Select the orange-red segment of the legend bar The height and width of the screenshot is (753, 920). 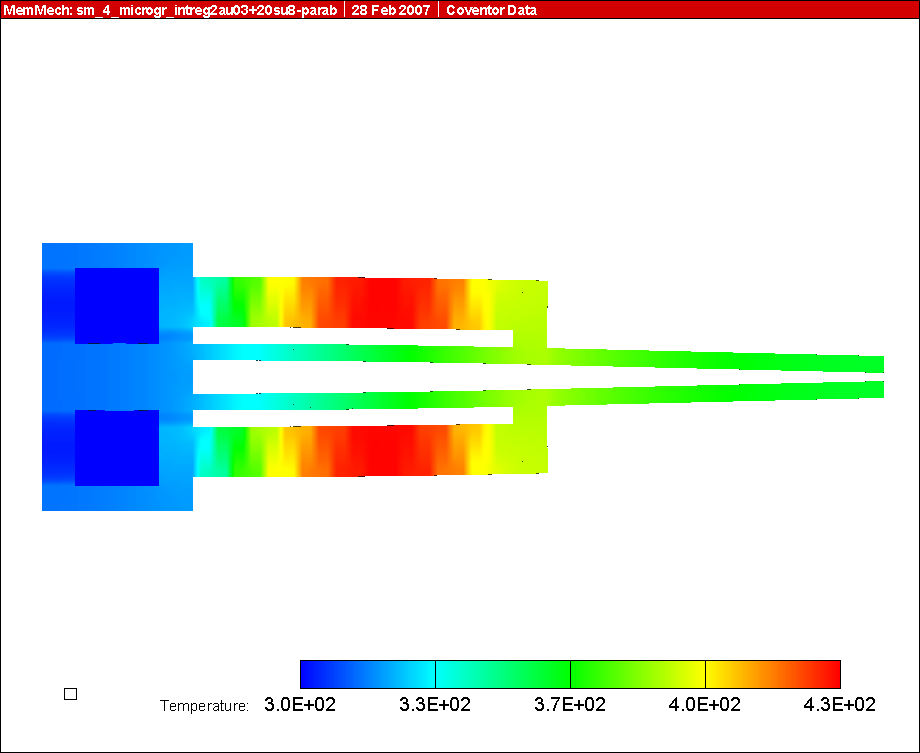(x=772, y=673)
